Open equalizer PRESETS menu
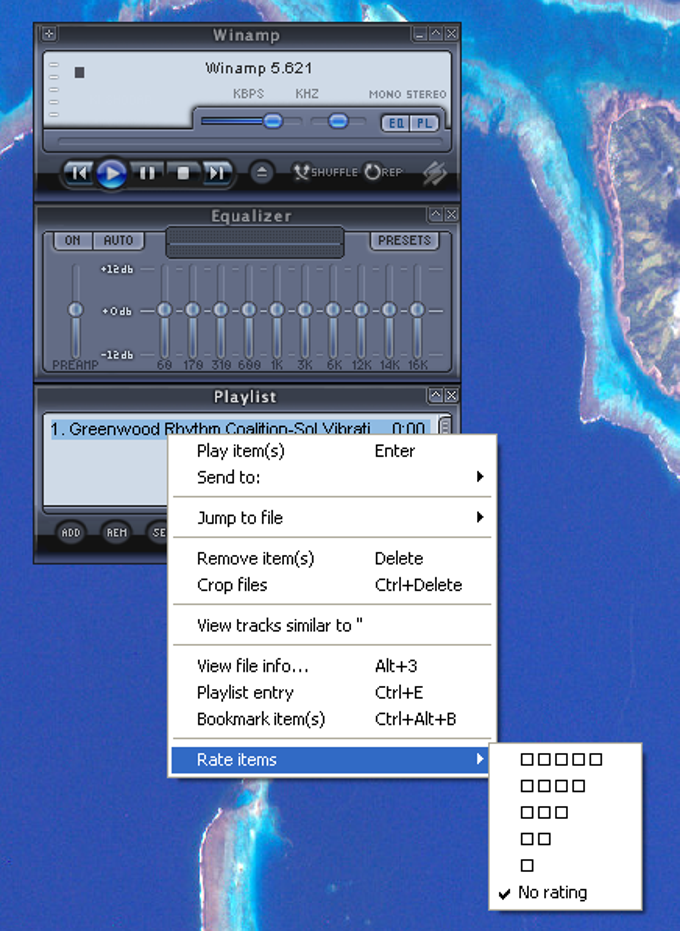This screenshot has width=680, height=931. (404, 240)
